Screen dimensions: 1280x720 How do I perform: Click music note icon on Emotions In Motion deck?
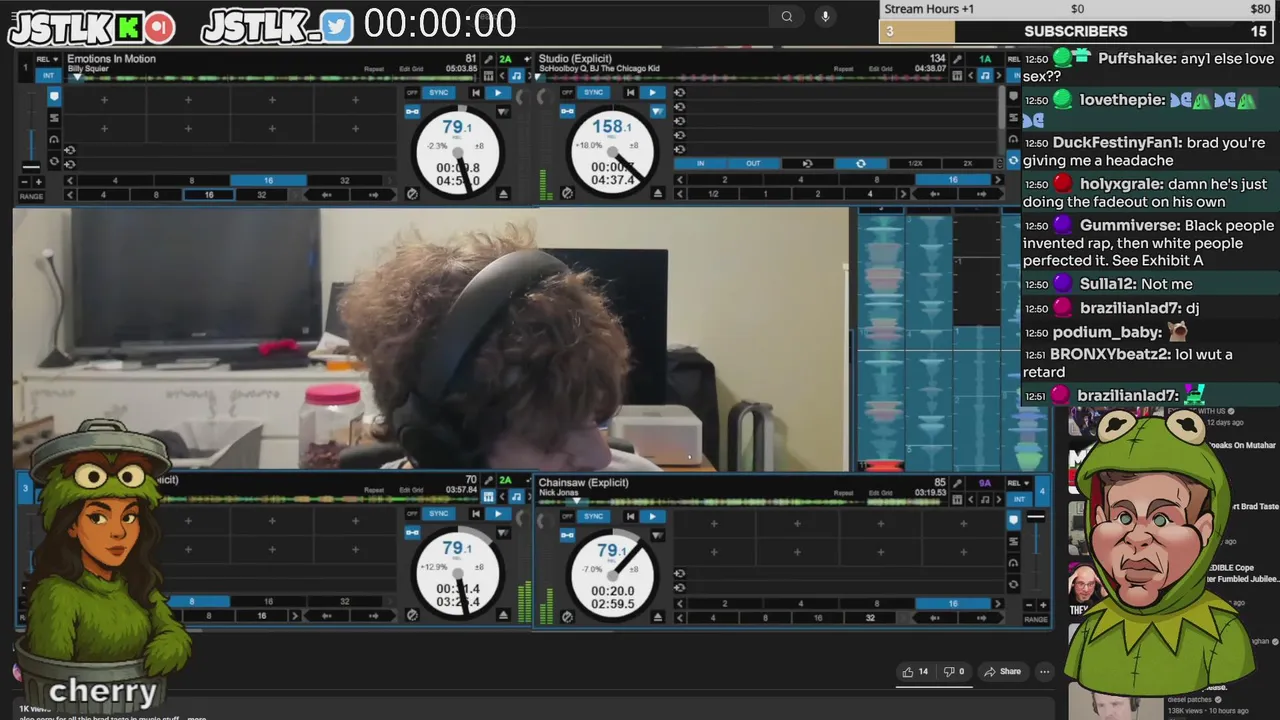516,75
